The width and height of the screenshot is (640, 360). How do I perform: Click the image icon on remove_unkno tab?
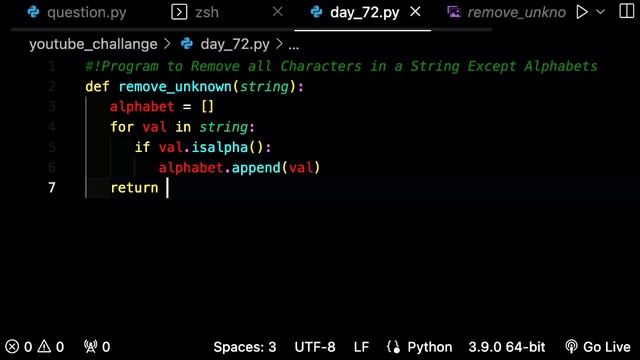(454, 12)
